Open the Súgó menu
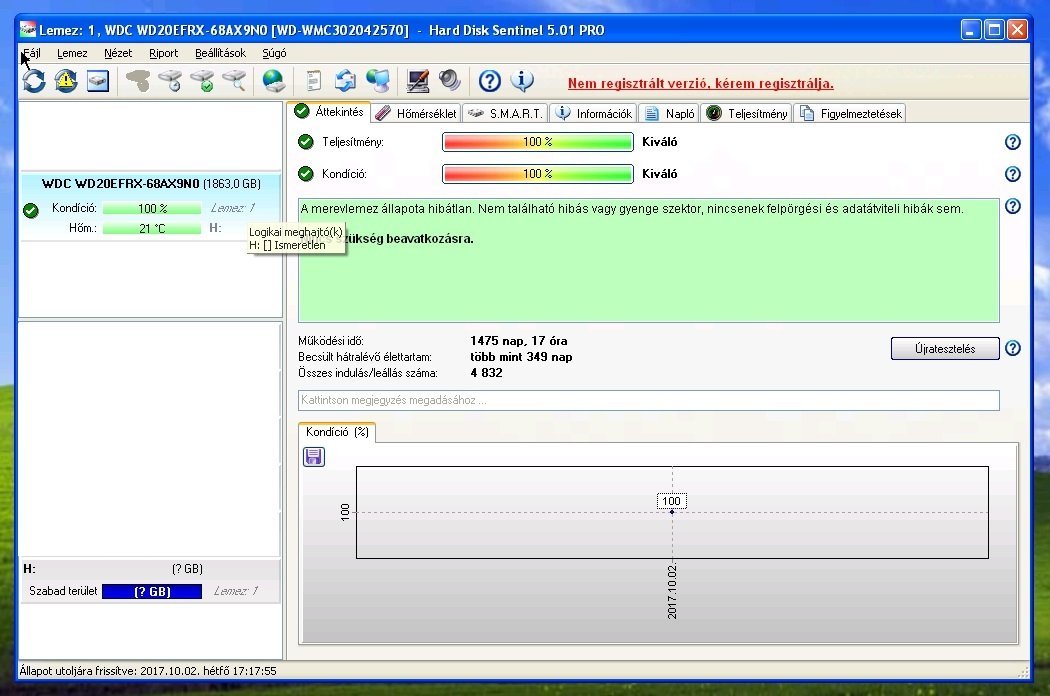 click(x=274, y=53)
